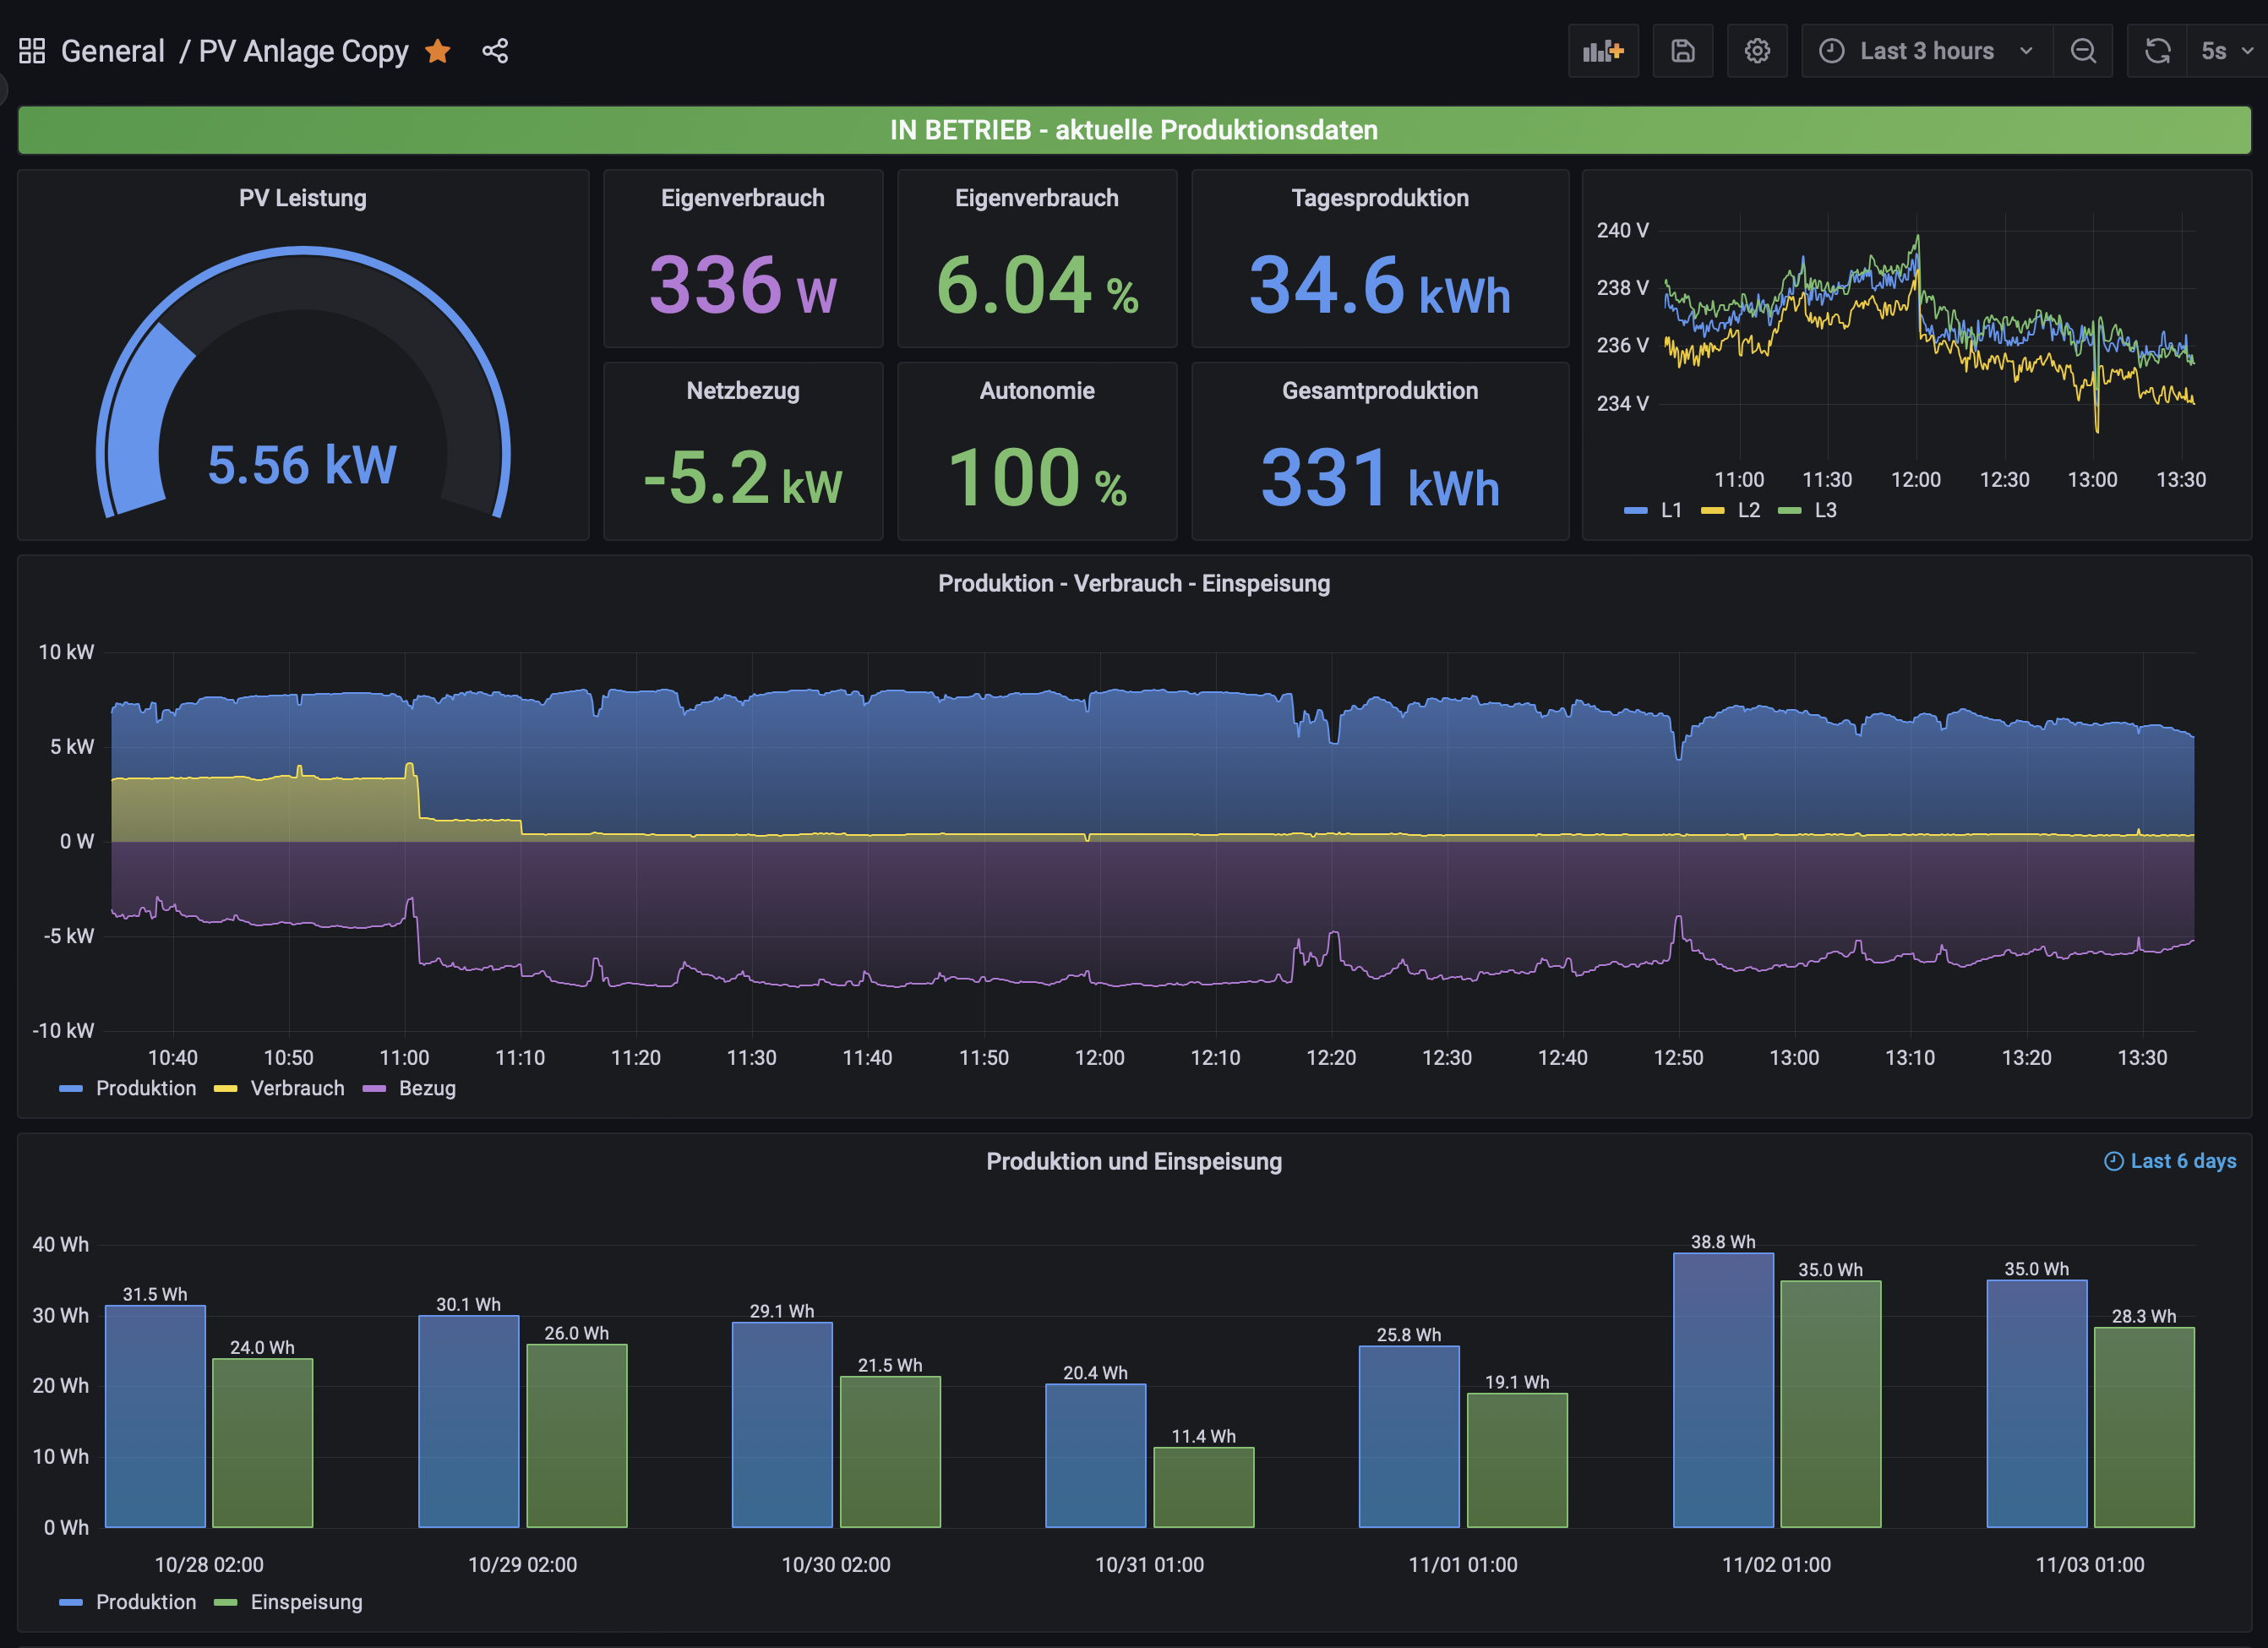Toggle L2 series in voltage legend
This screenshot has height=1648, width=2268.
click(x=1748, y=510)
